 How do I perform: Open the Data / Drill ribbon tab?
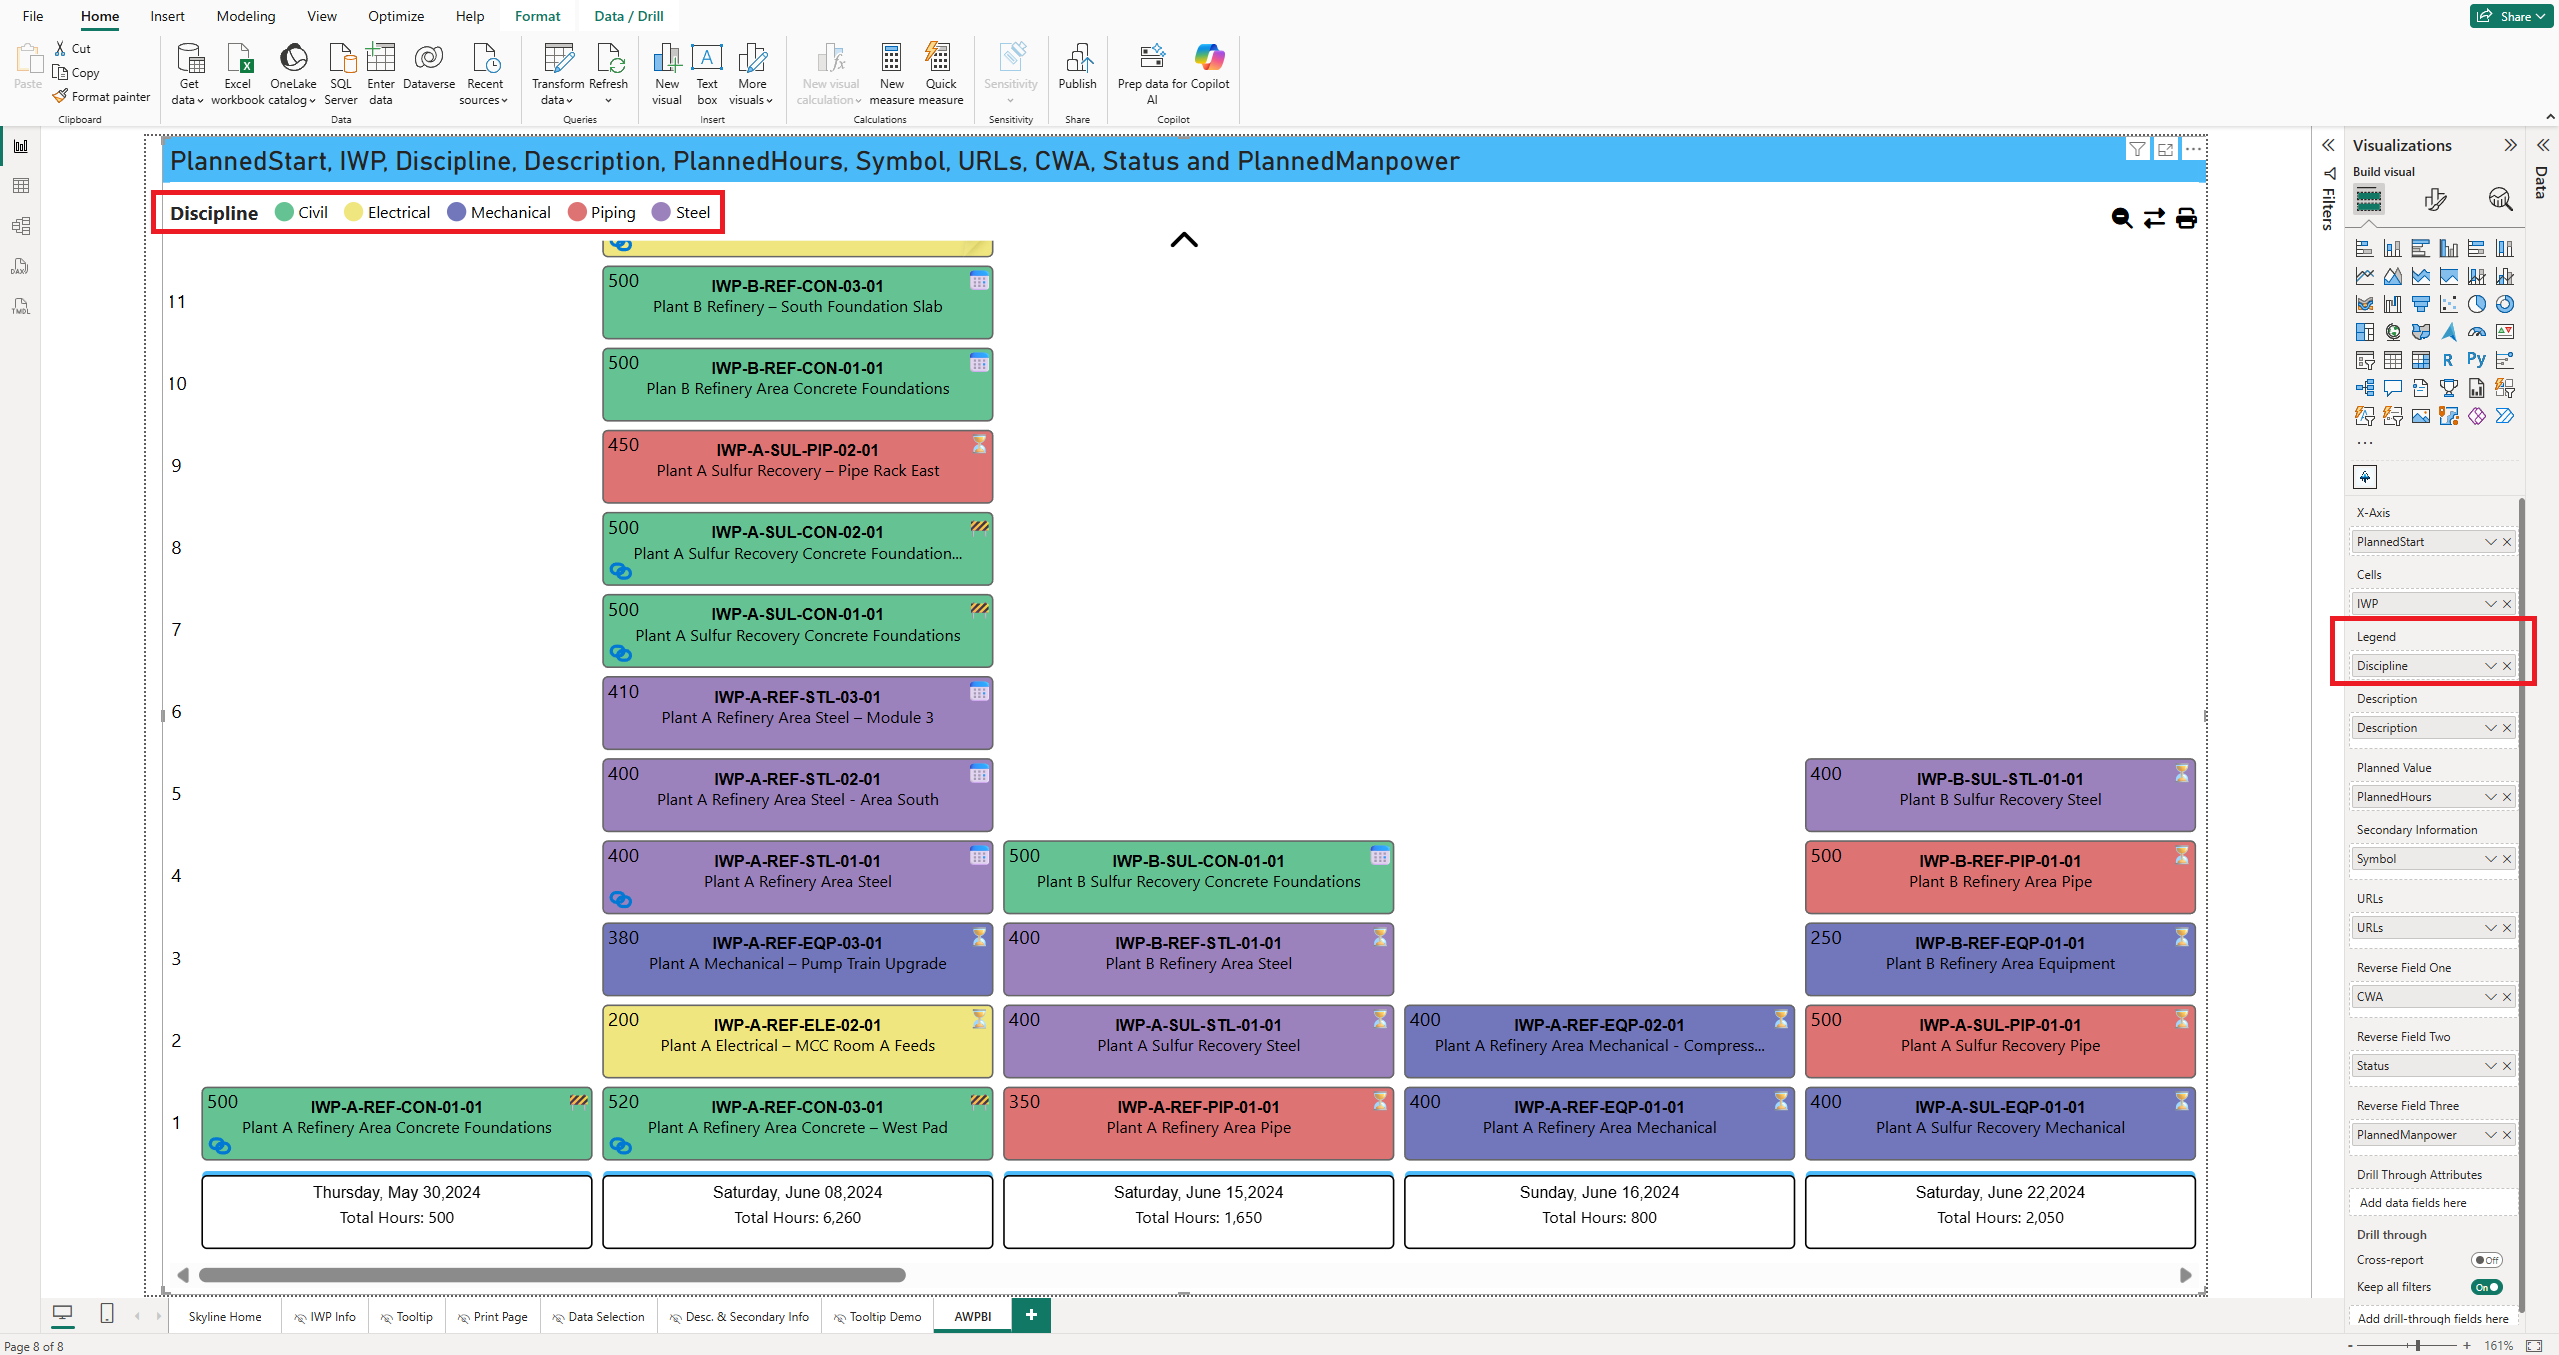tap(628, 16)
